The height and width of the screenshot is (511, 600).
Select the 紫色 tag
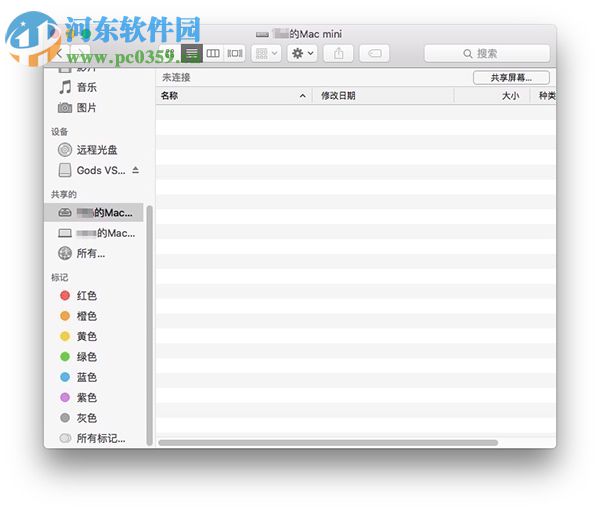pyautogui.click(x=86, y=398)
